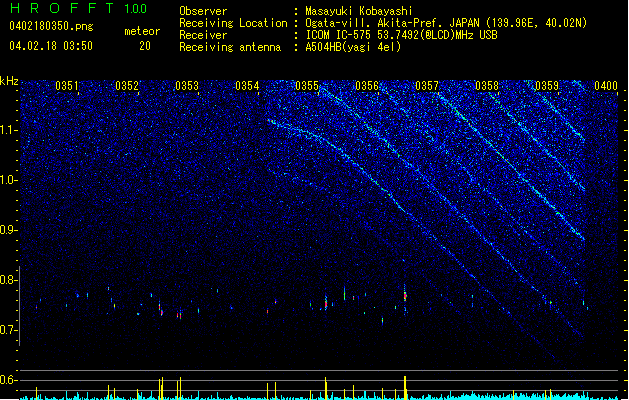629x400 pixels.
Task: Click the 0357 time marker
Action: [427, 86]
